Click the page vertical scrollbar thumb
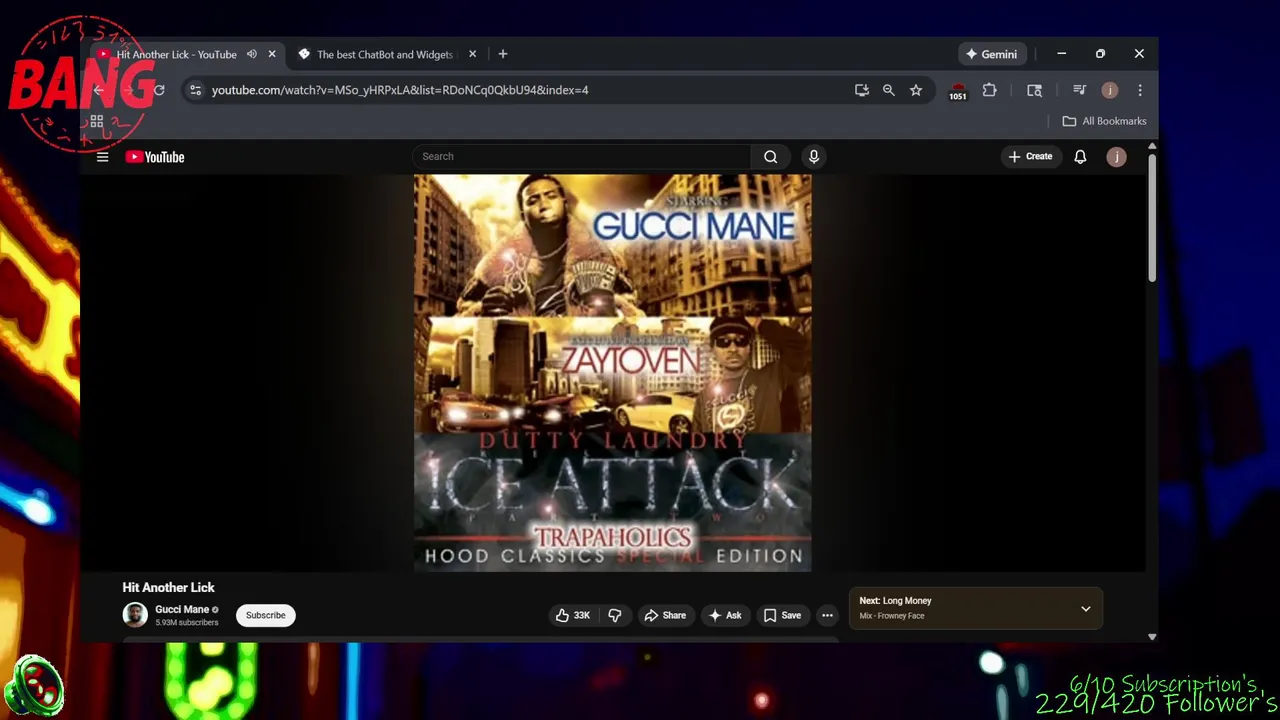 (1152, 218)
